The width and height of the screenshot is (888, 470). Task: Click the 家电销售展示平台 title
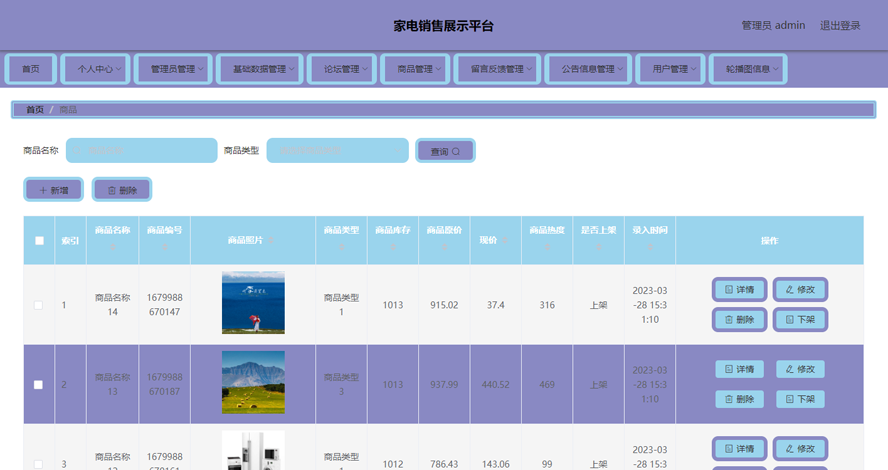443,26
